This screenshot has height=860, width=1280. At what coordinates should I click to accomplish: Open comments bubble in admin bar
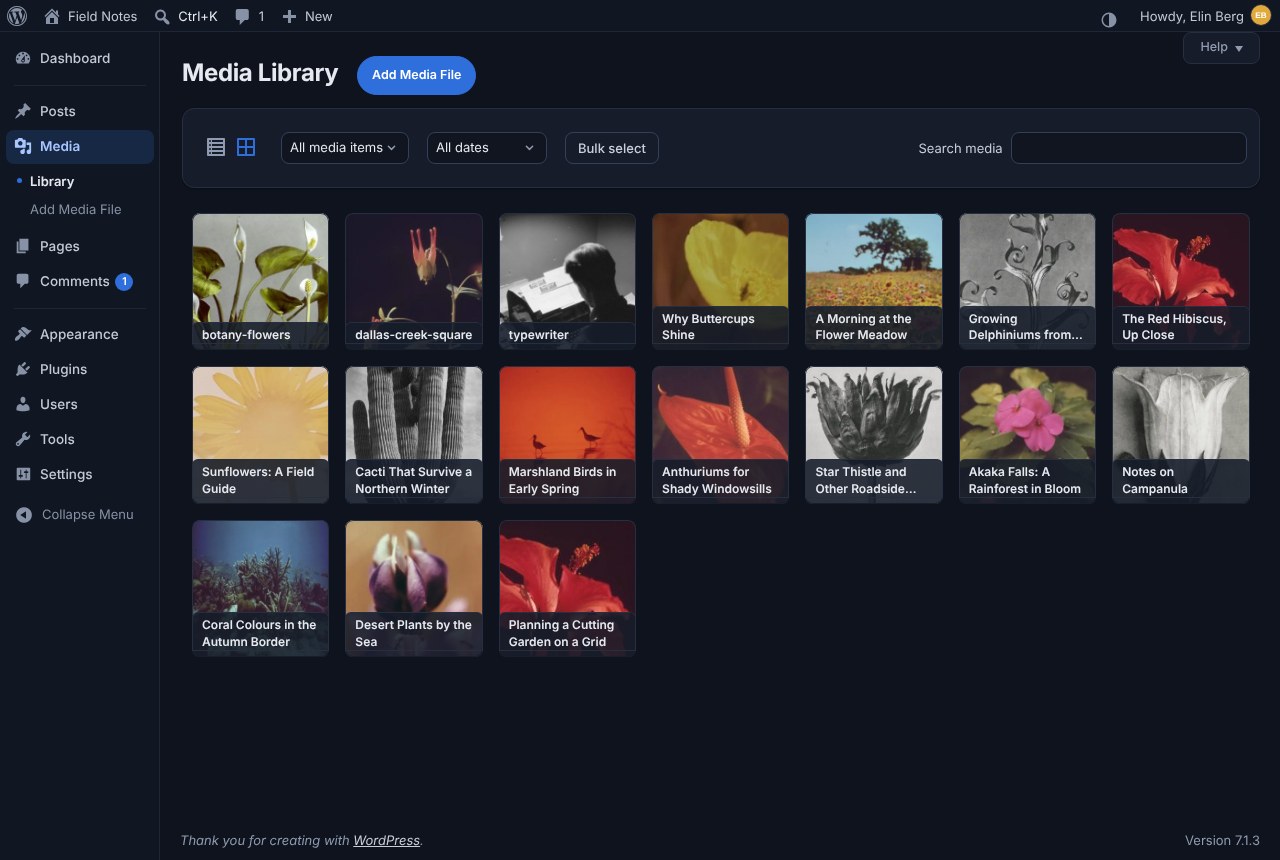(x=250, y=16)
